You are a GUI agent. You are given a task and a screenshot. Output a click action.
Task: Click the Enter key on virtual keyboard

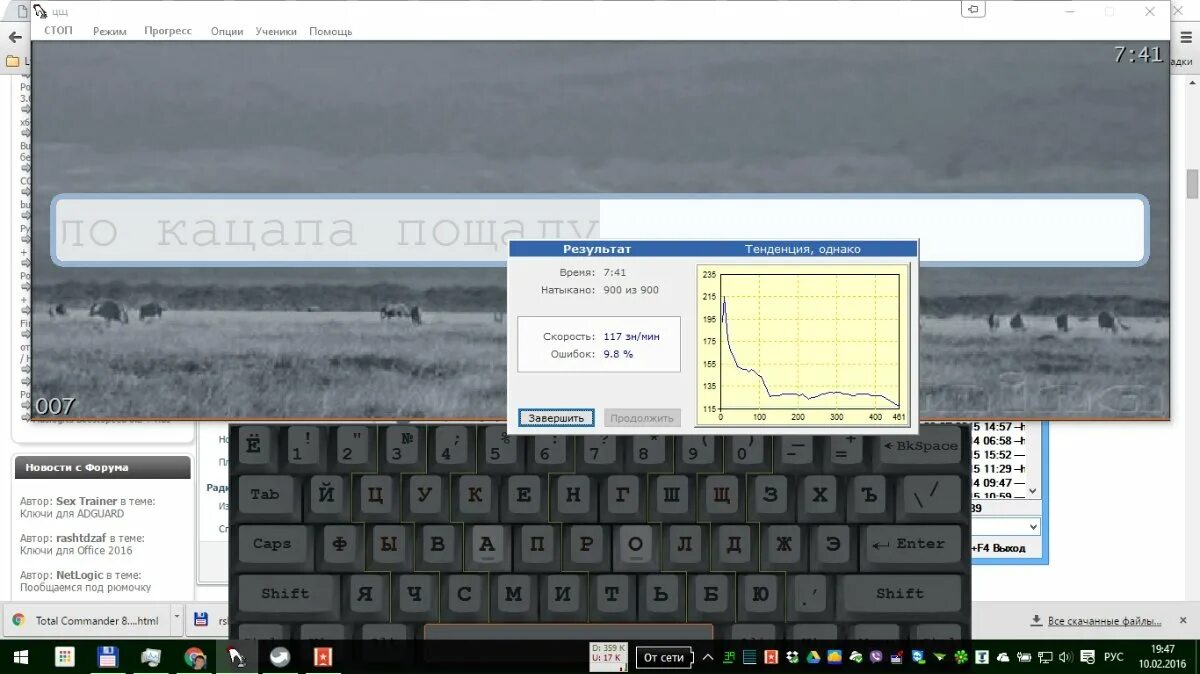point(914,544)
